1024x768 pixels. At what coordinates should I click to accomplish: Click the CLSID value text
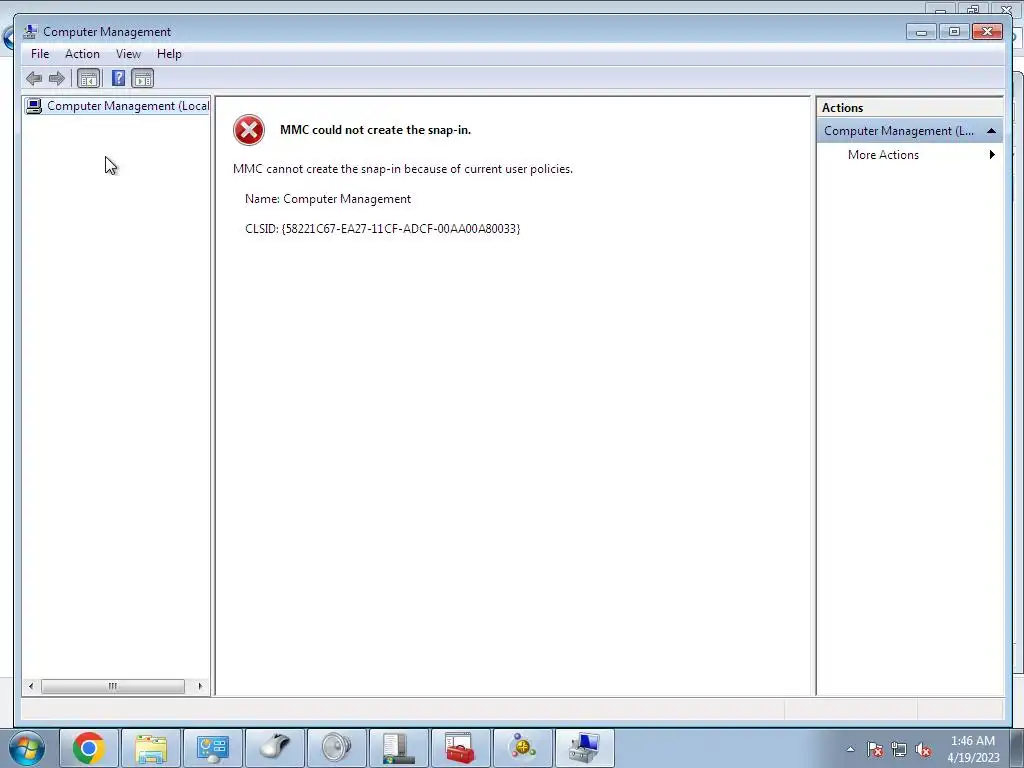pyautogui.click(x=401, y=229)
